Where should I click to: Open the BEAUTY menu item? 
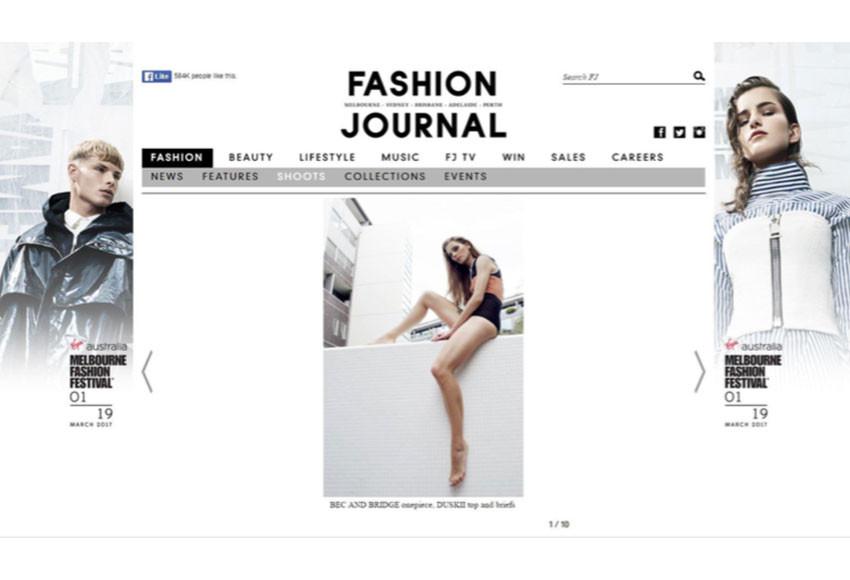pos(250,157)
